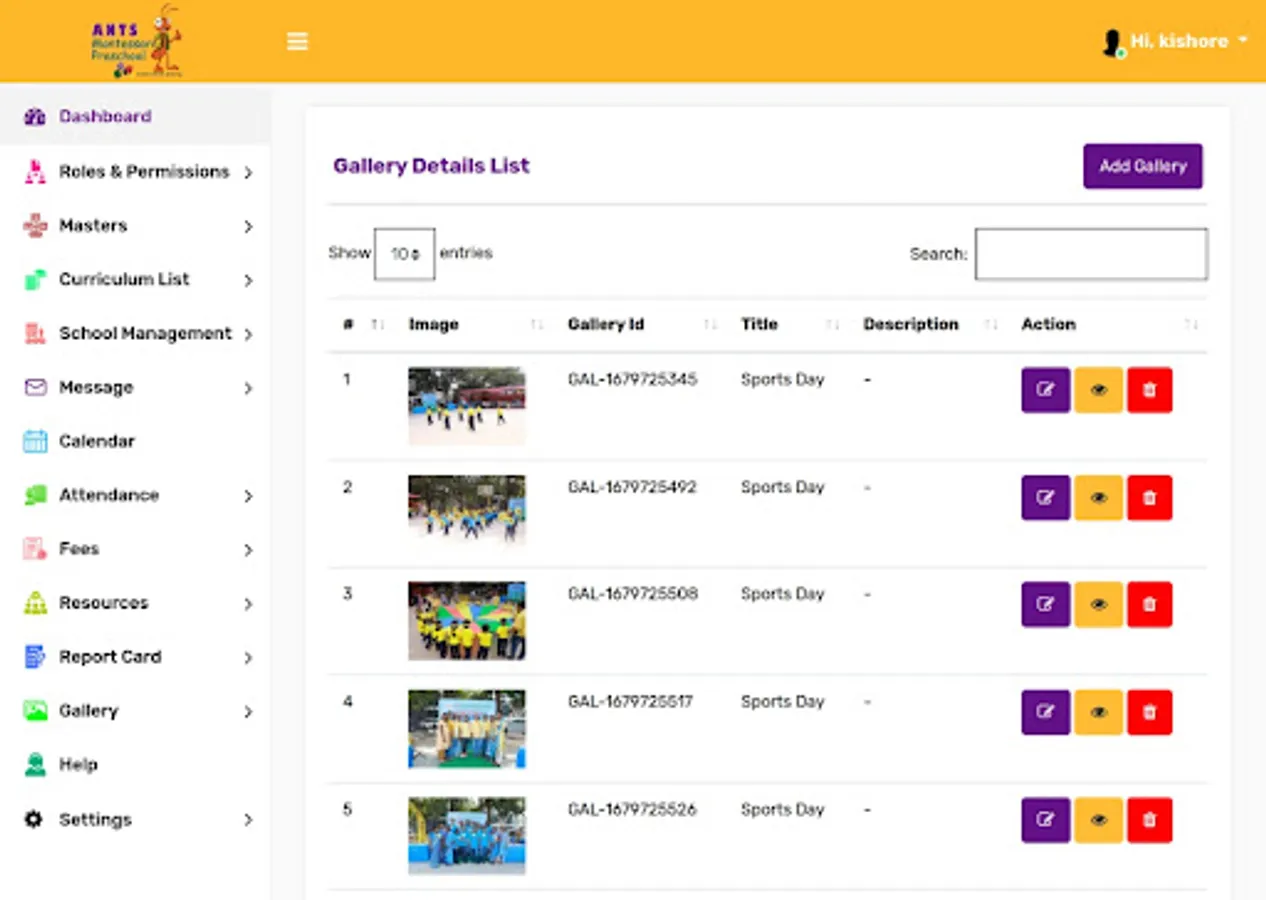
Task: Edit the gallery entry GAL-1679725508
Action: pyautogui.click(x=1045, y=605)
